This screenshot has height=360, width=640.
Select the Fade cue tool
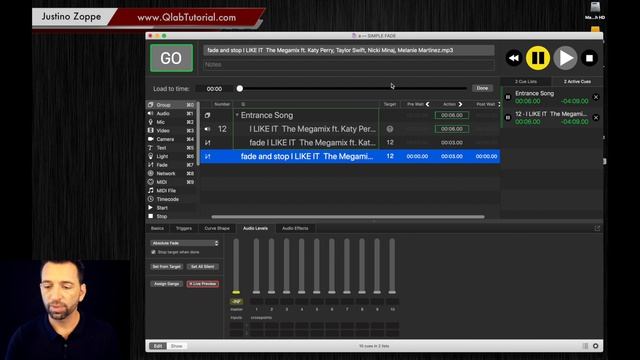pos(162,165)
